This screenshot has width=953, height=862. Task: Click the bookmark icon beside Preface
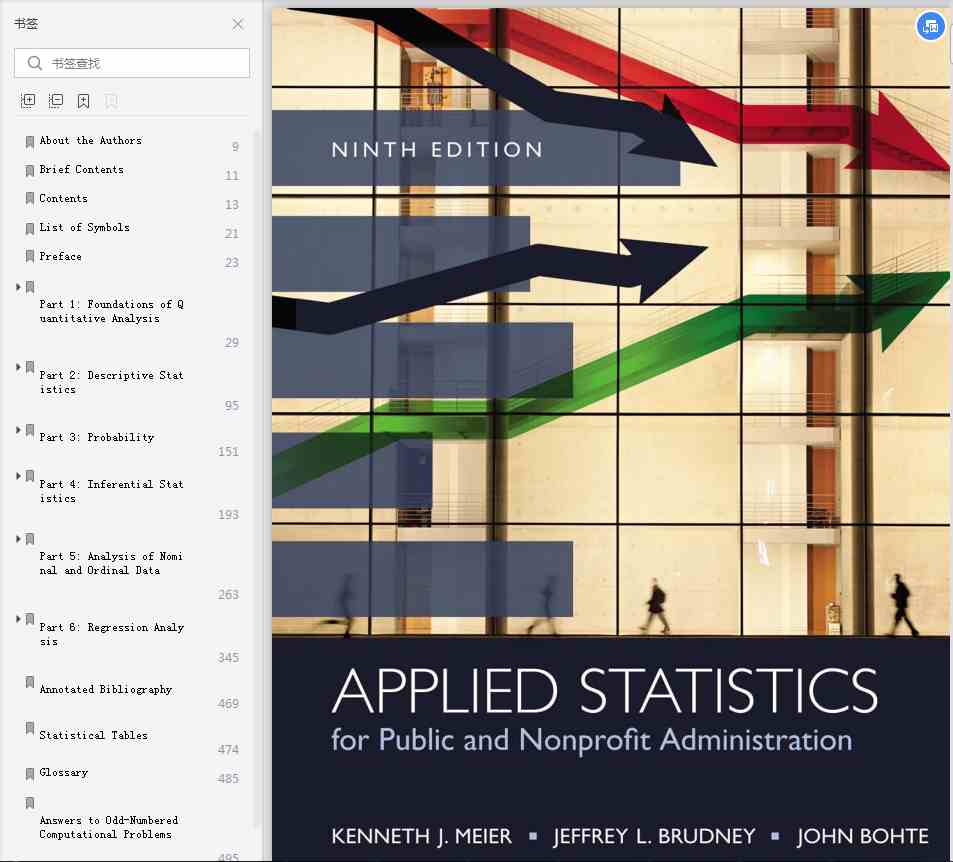click(x=30, y=256)
